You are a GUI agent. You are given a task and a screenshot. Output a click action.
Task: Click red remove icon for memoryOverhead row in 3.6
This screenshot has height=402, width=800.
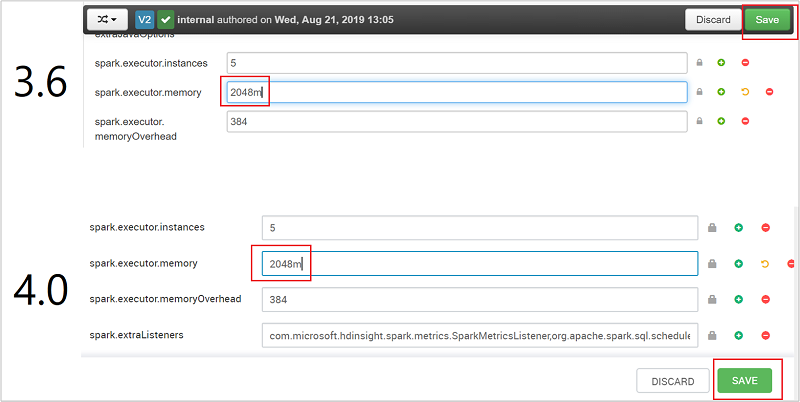point(745,121)
